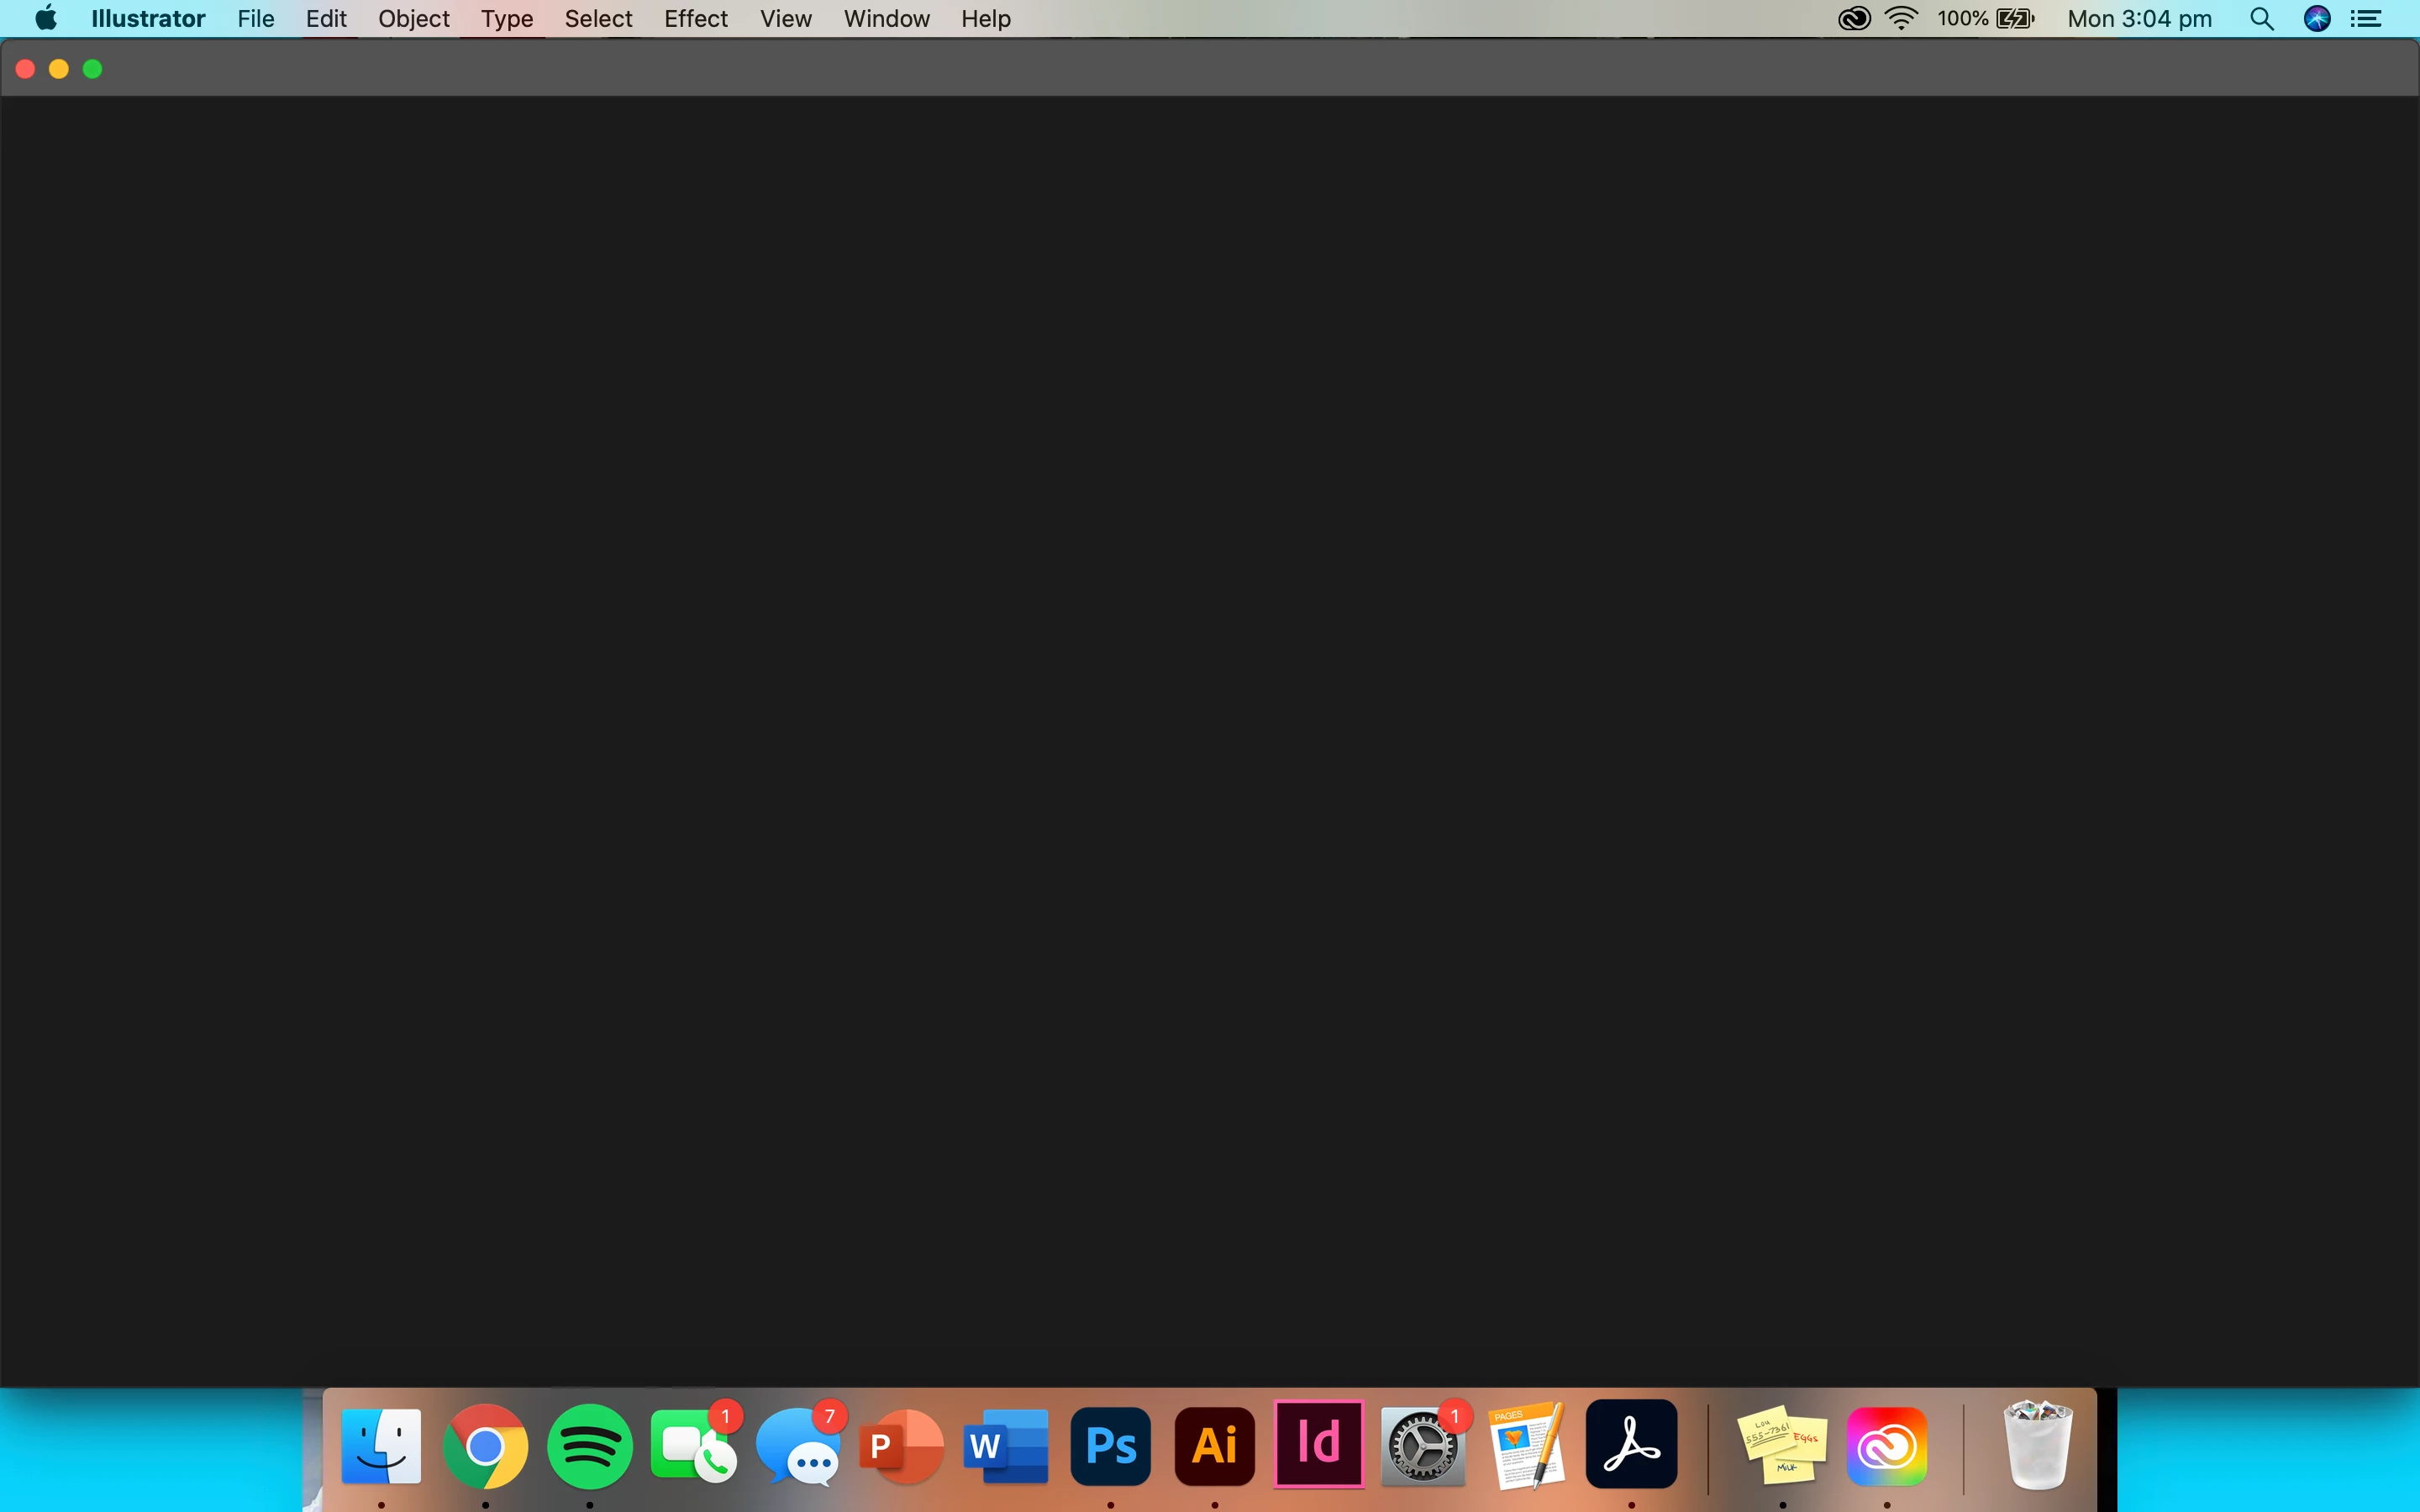Open Photoshop from the dock
Screen dimensions: 2420x1512
pos(1110,1445)
